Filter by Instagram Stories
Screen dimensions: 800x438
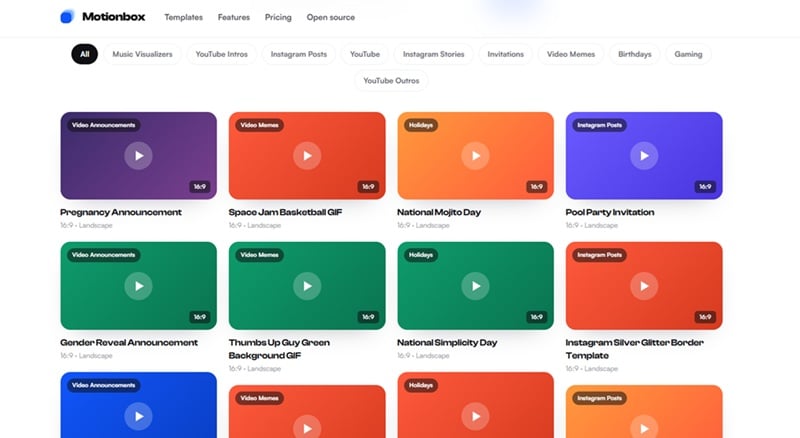point(434,54)
